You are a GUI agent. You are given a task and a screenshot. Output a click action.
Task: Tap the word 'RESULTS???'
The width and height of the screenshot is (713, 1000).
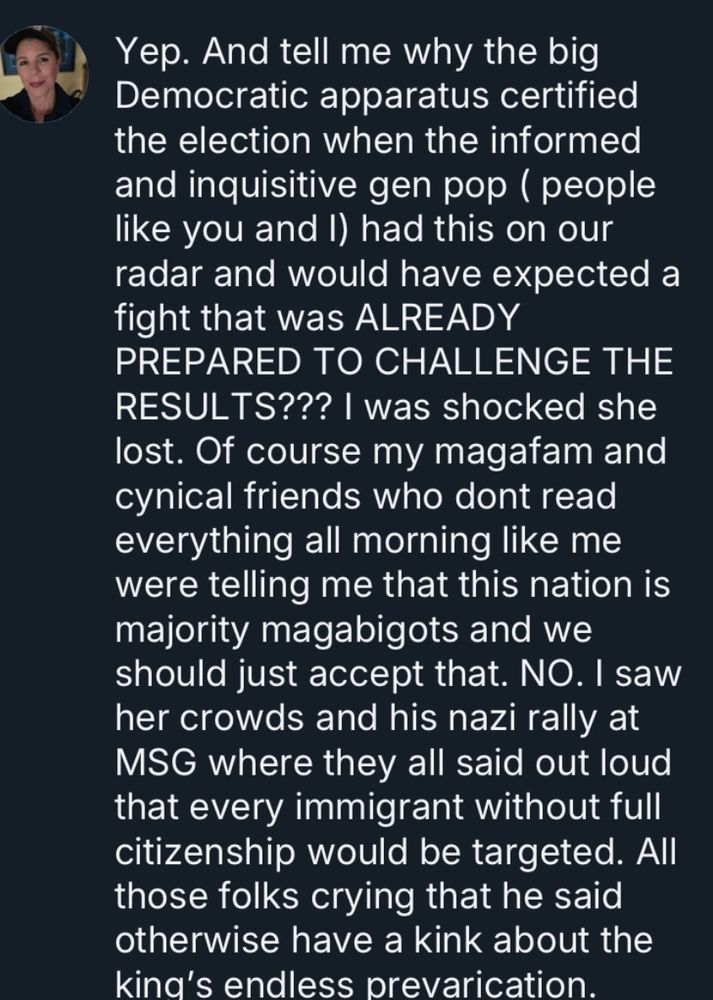[x=224, y=406]
